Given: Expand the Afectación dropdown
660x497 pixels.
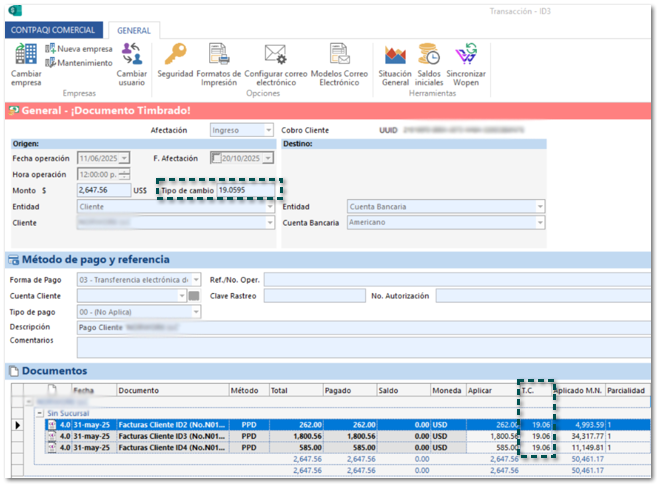Looking at the screenshot, I should 268,130.
